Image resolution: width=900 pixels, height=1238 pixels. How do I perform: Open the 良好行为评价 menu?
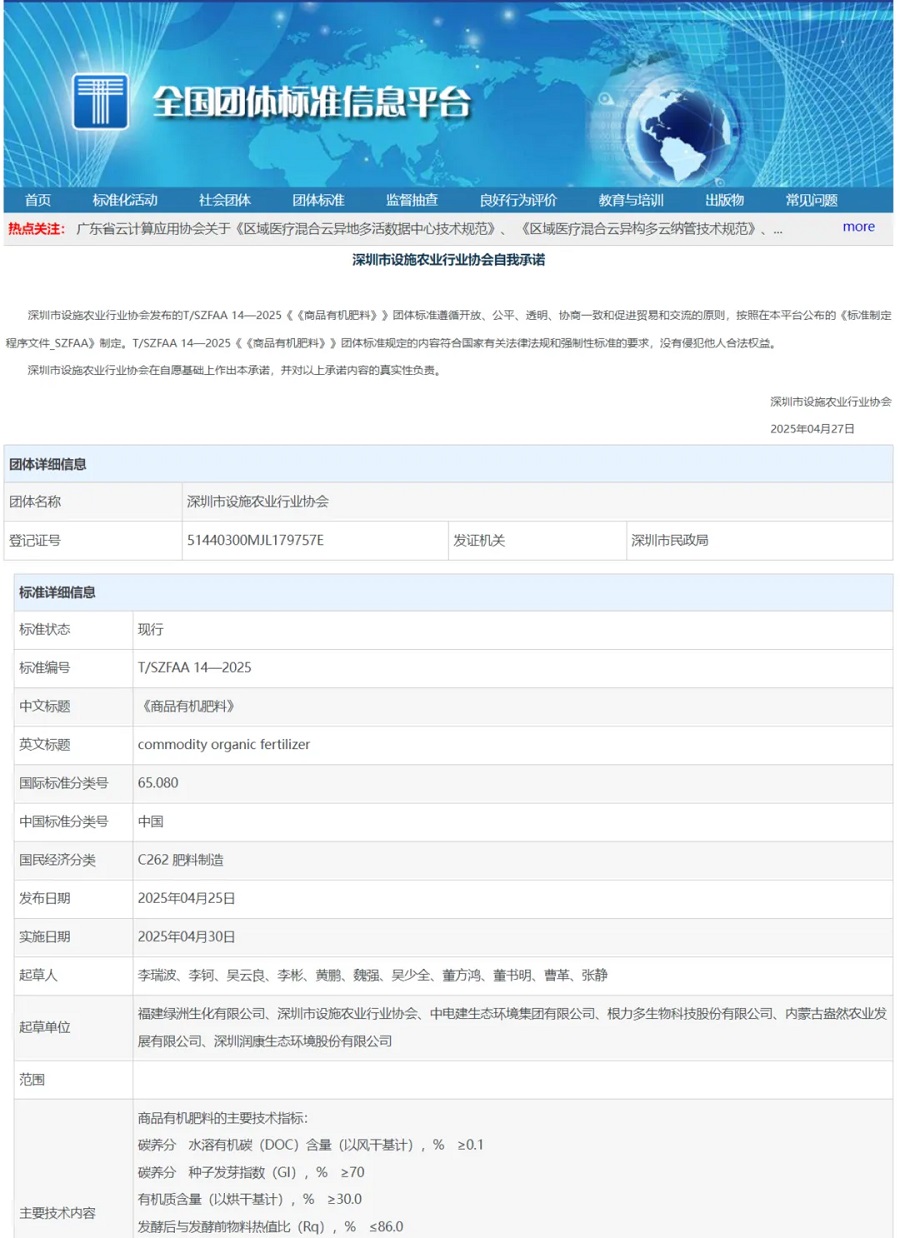point(518,200)
